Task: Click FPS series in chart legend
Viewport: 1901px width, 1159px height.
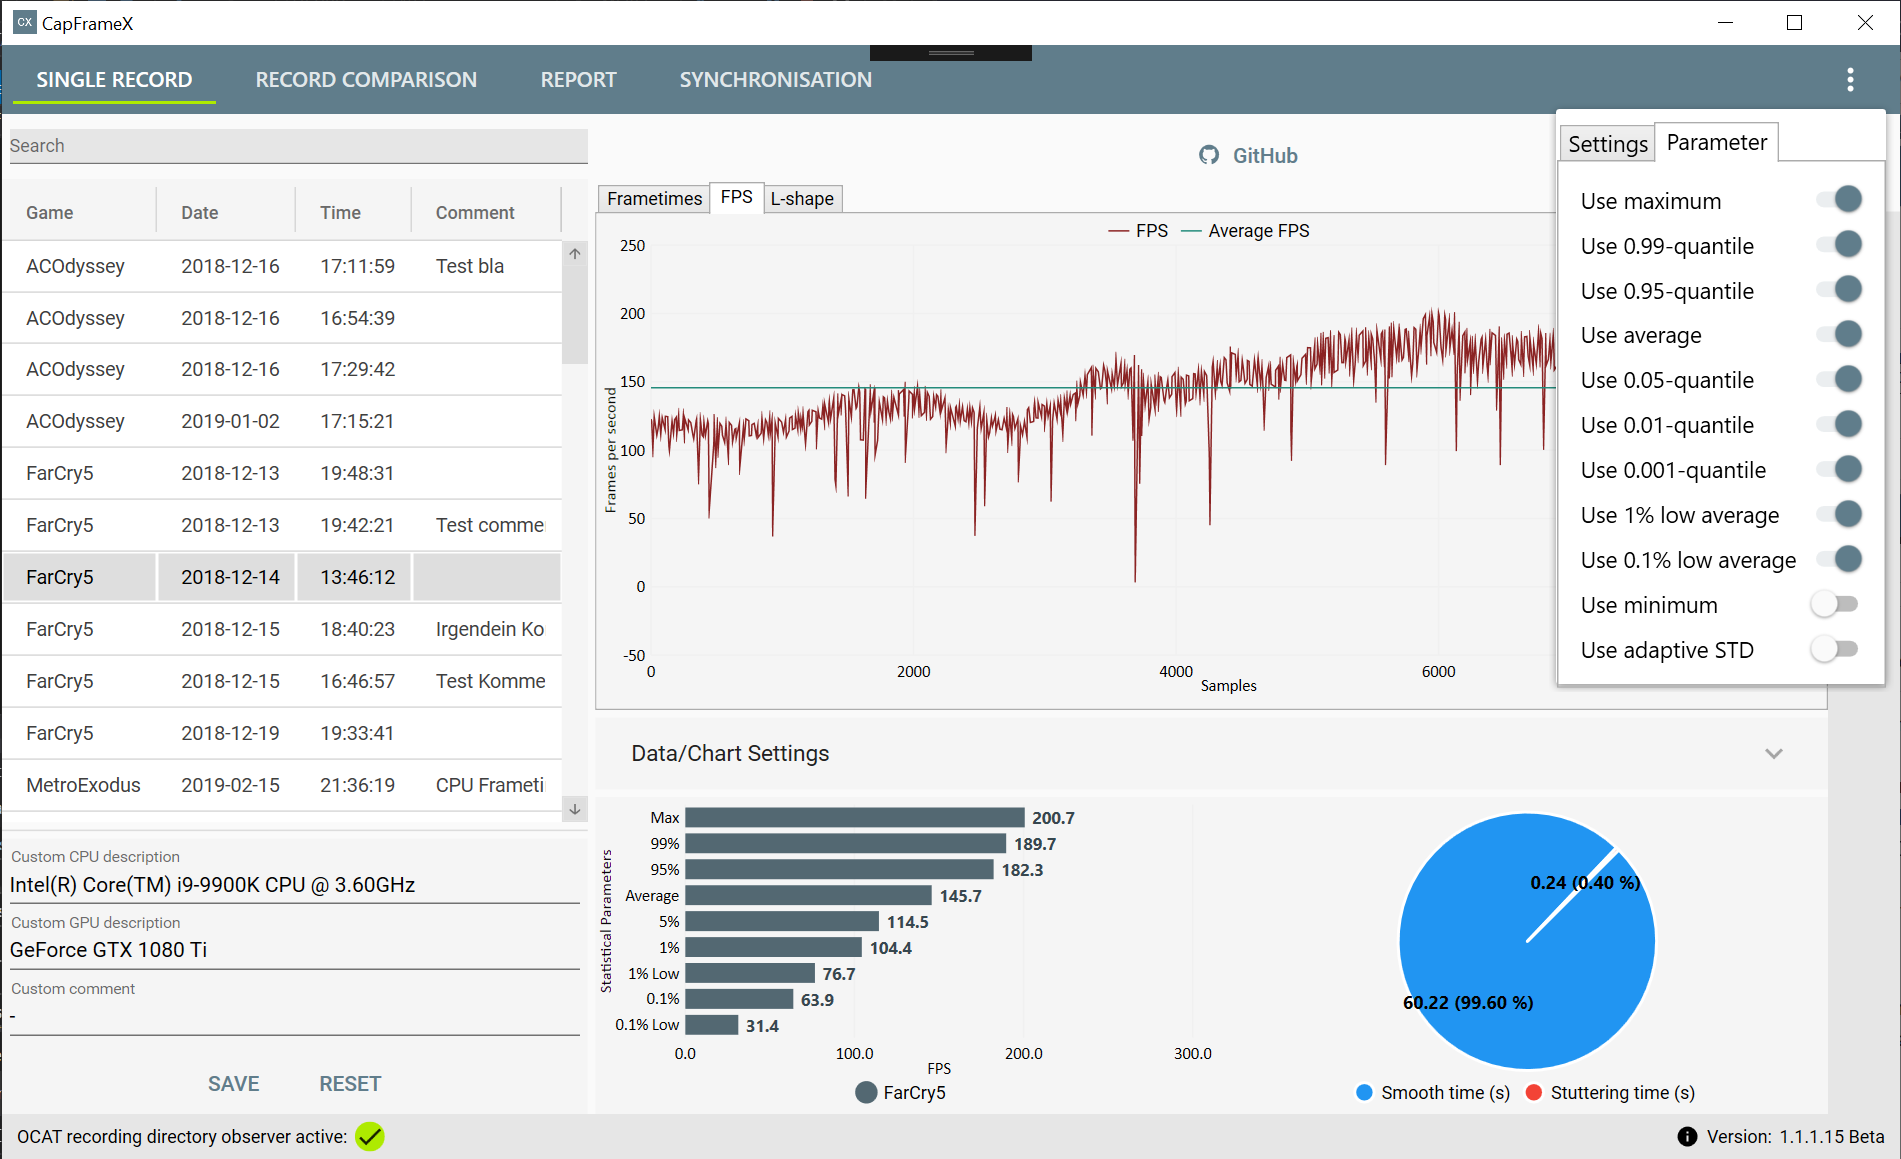Action: pyautogui.click(x=1138, y=231)
